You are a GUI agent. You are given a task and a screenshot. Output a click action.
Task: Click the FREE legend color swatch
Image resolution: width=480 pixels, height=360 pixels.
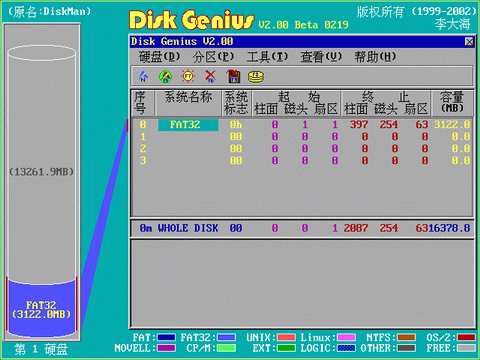click(466, 348)
